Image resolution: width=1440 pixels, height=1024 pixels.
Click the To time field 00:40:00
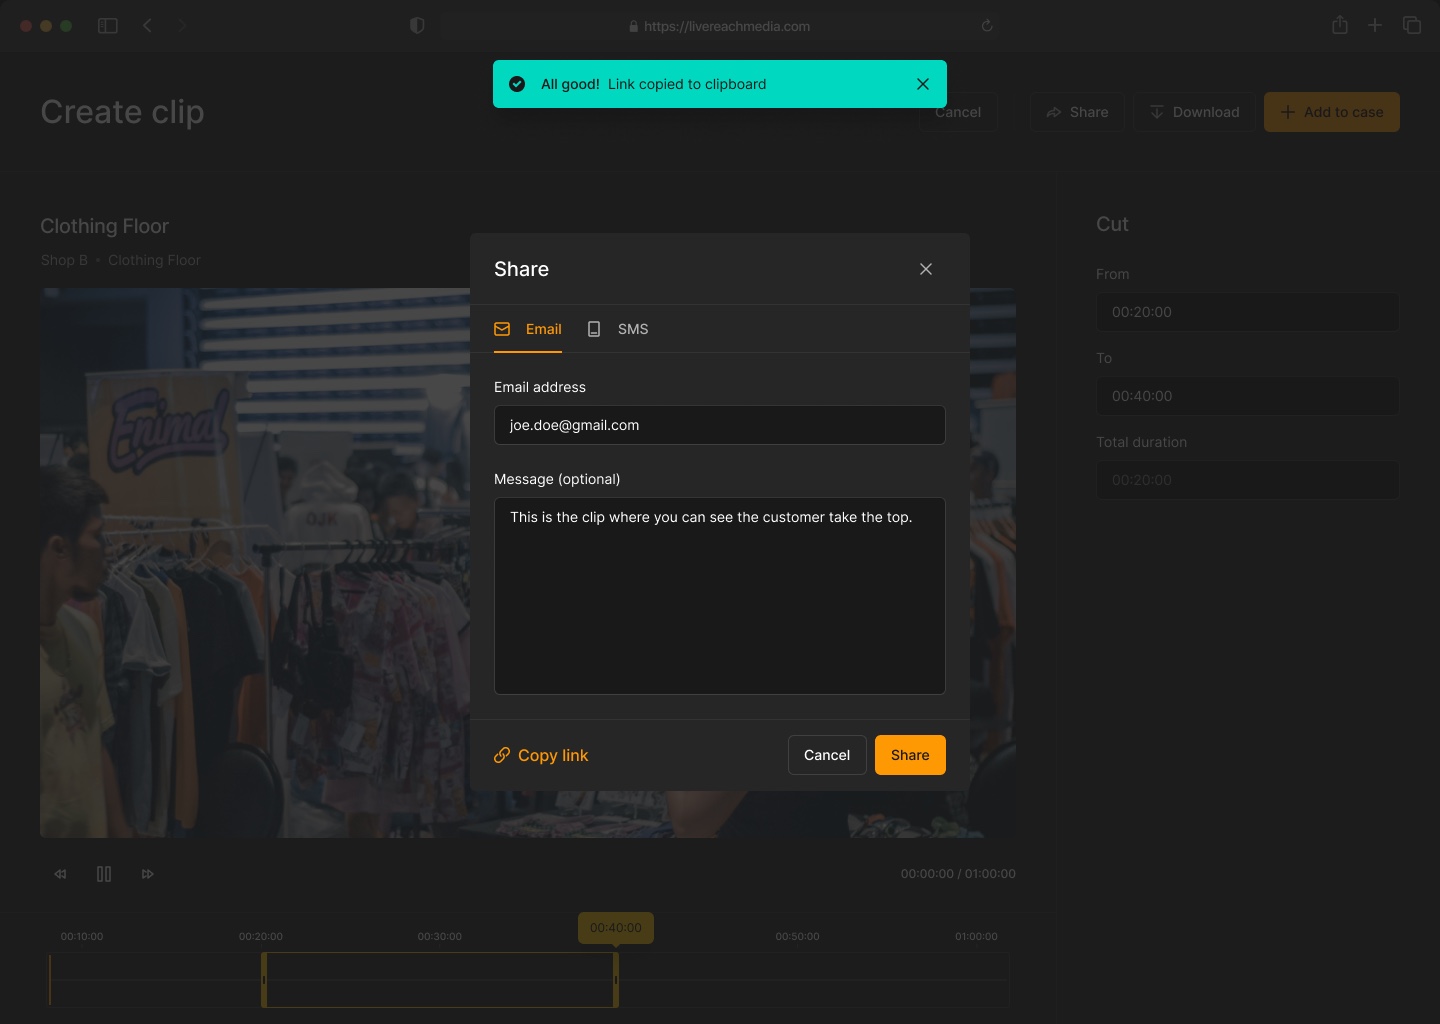1248,396
